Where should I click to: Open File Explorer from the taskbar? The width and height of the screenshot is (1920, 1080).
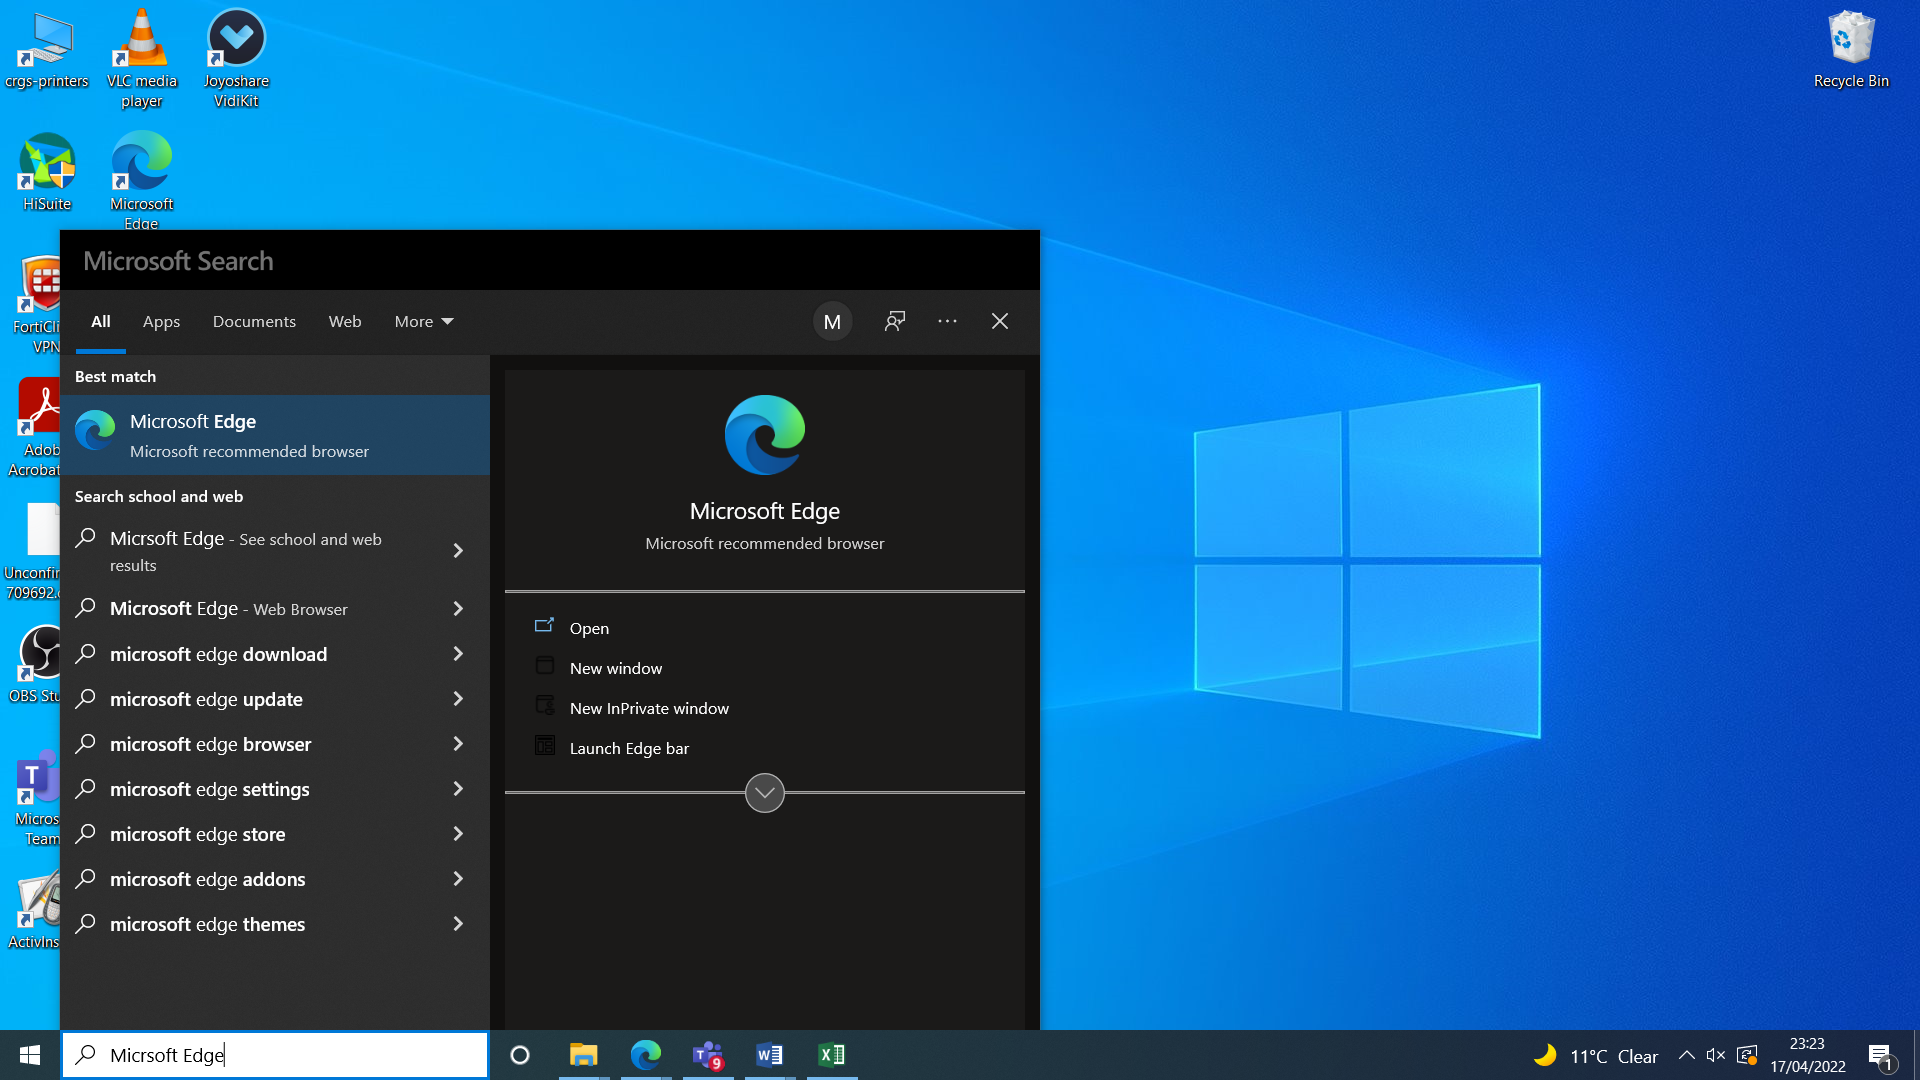(x=583, y=1055)
